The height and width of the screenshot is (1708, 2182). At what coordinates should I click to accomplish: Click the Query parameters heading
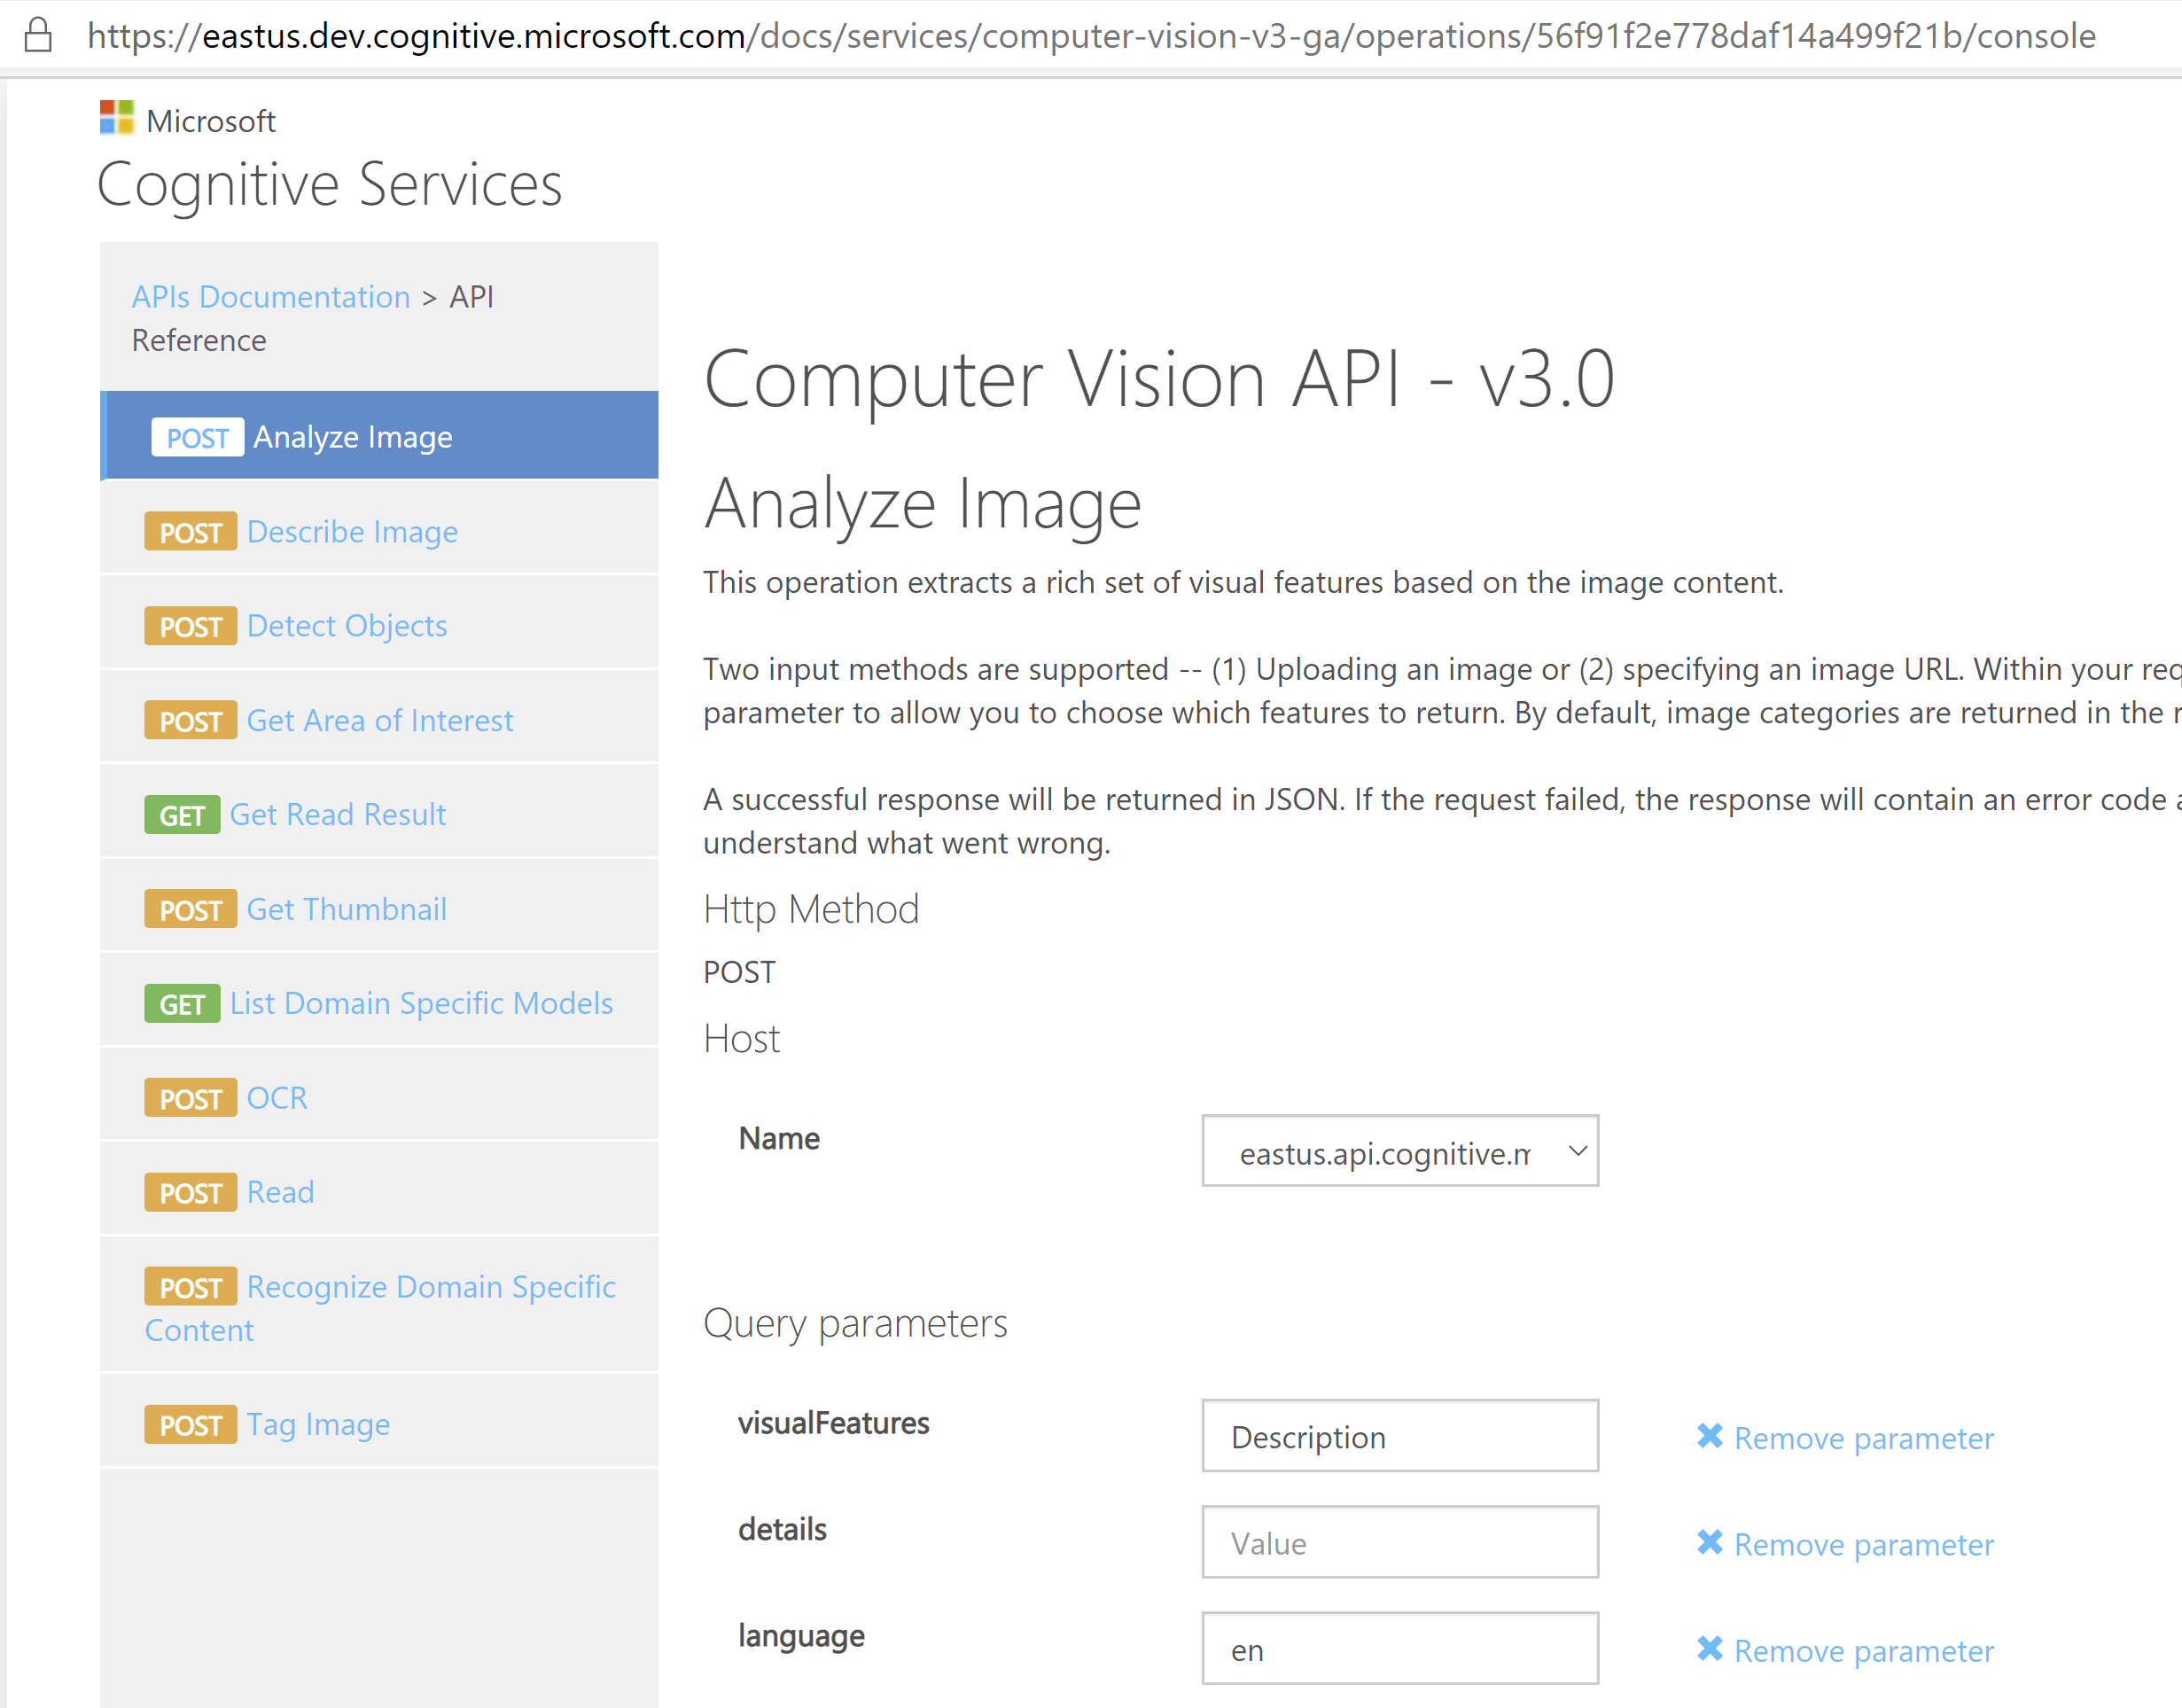[855, 1324]
